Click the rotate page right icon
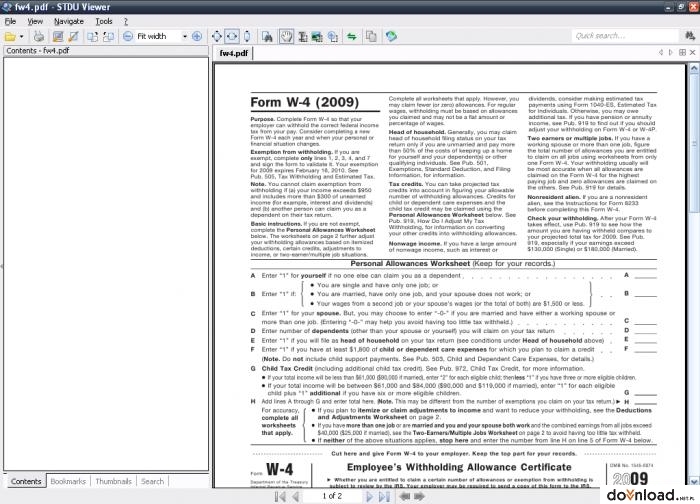Screen dimensions: 700x504 click(108, 37)
